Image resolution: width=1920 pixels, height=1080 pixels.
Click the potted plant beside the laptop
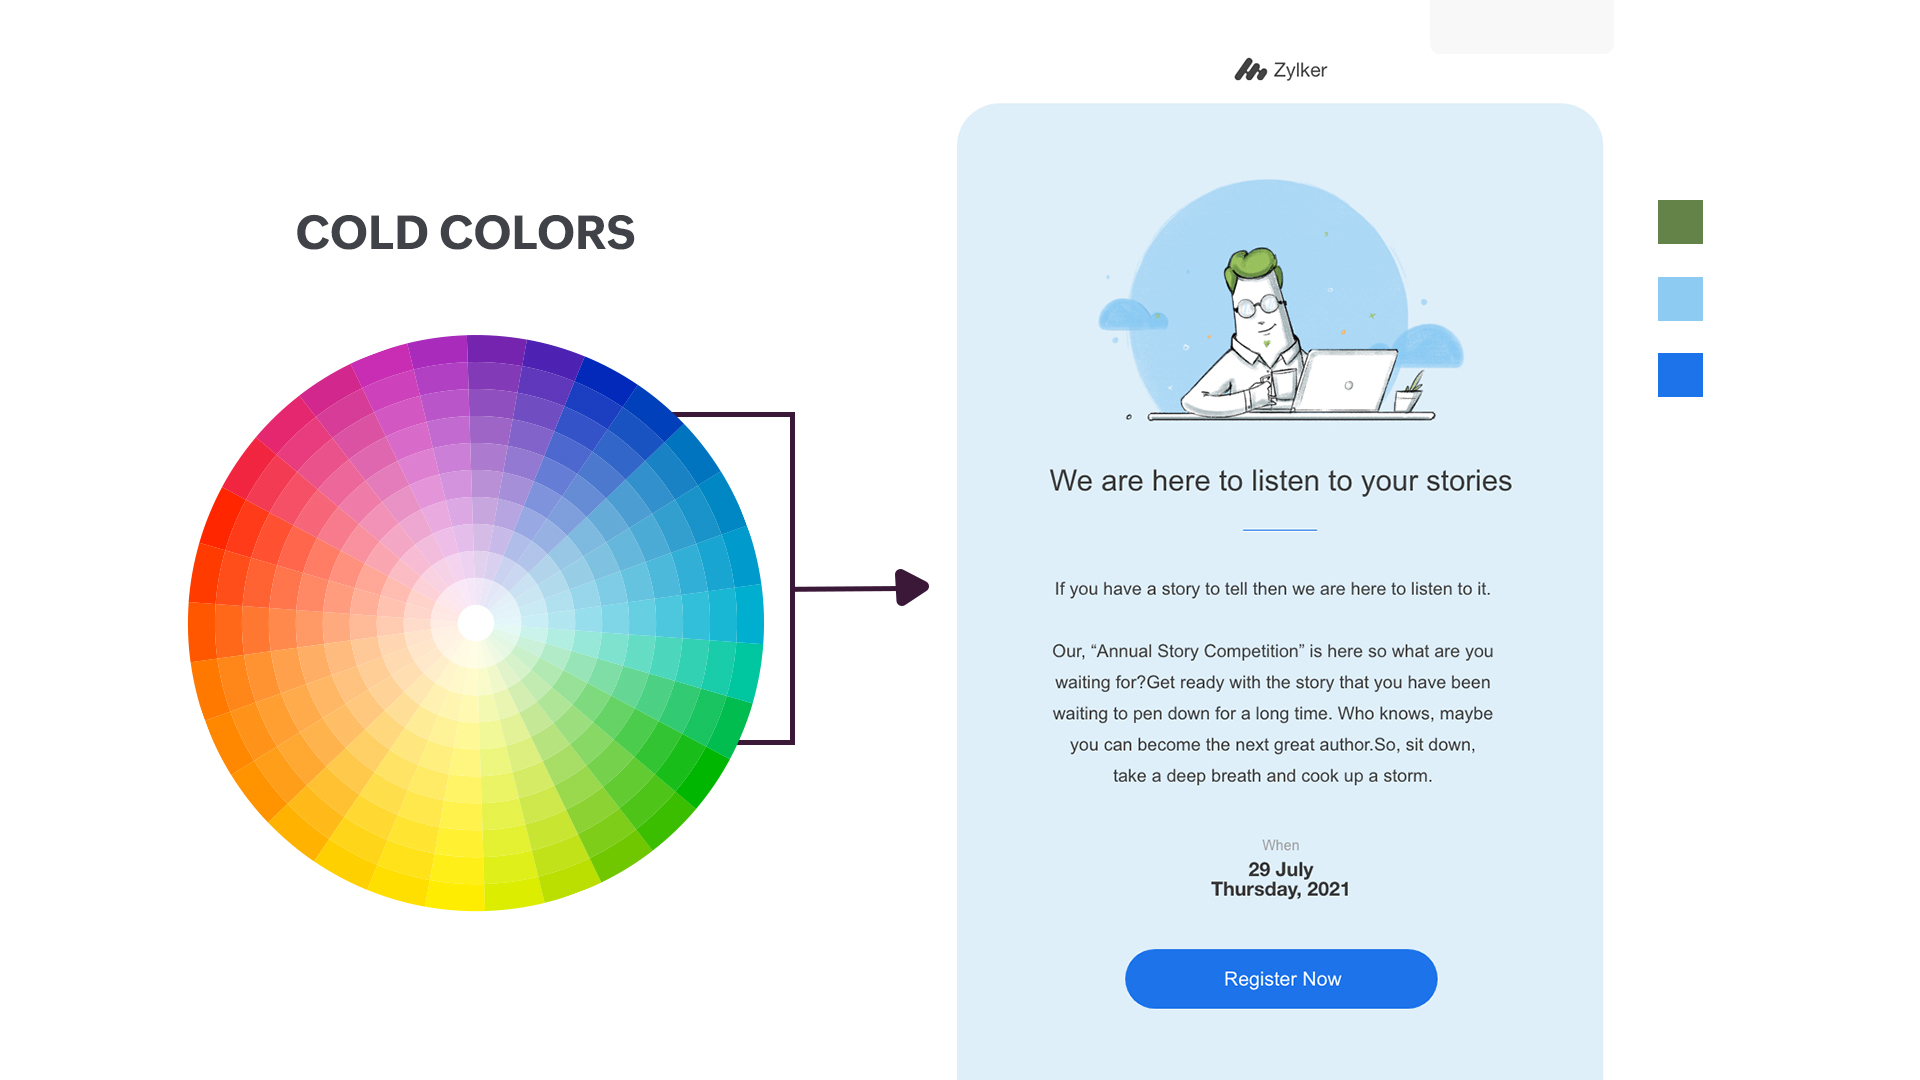[1410, 393]
